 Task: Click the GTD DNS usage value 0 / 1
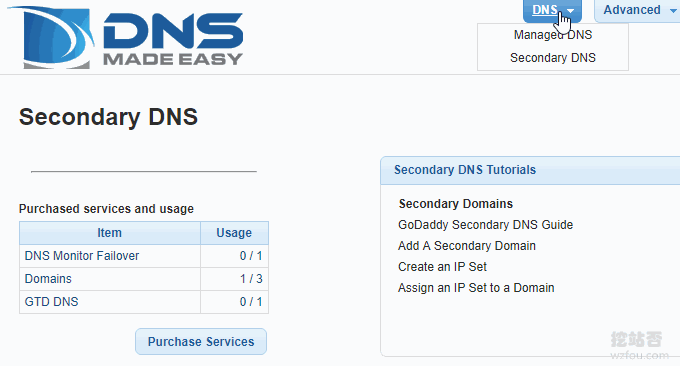pos(251,302)
